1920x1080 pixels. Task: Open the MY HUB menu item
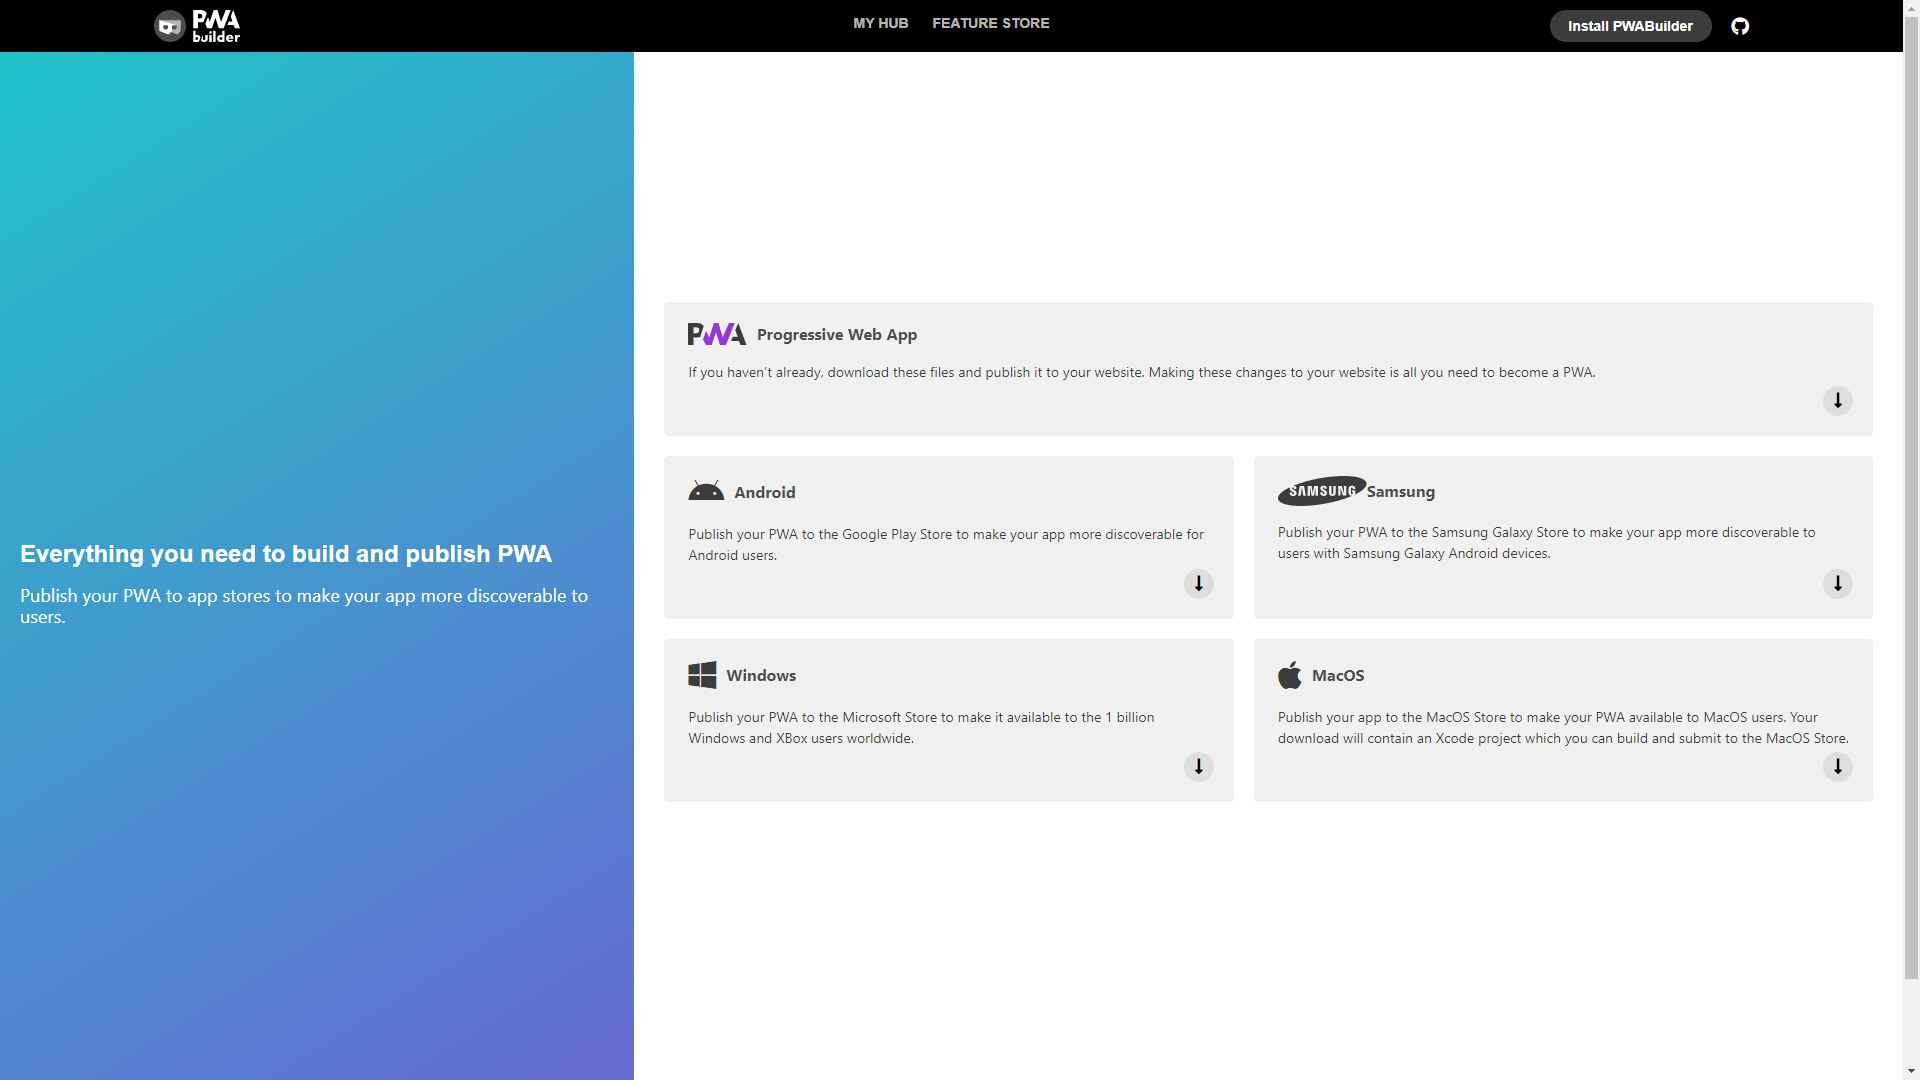[x=880, y=23]
